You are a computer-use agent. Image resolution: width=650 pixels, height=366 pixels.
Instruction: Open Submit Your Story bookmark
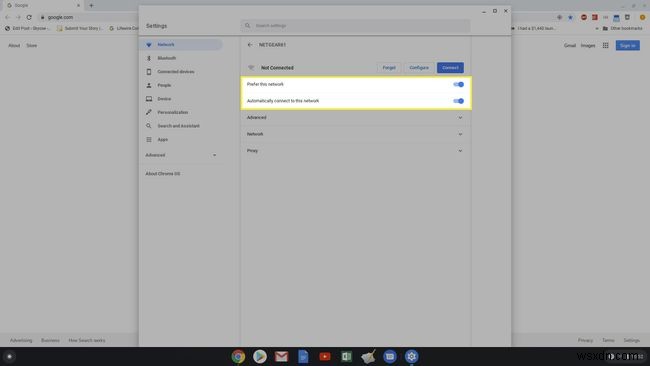coord(80,28)
